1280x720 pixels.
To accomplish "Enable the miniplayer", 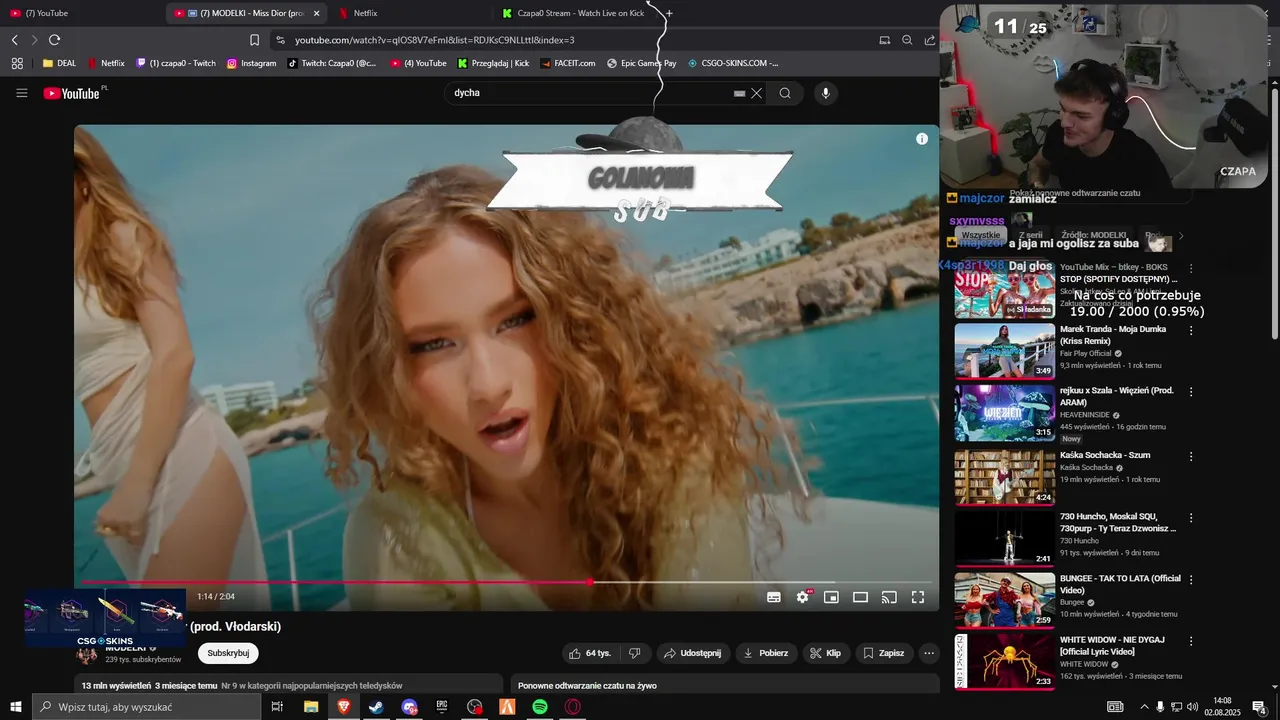I will (x=831, y=597).
